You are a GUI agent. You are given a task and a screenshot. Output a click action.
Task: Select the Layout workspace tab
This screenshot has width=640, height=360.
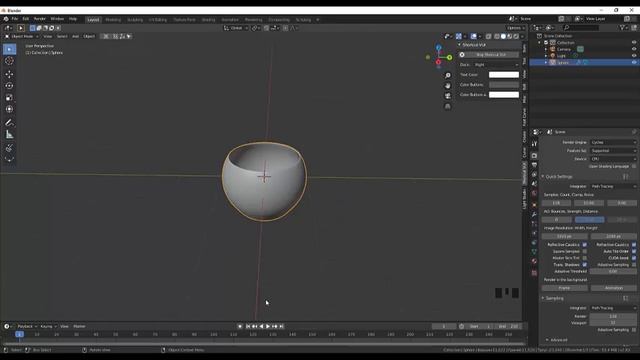[x=93, y=20]
